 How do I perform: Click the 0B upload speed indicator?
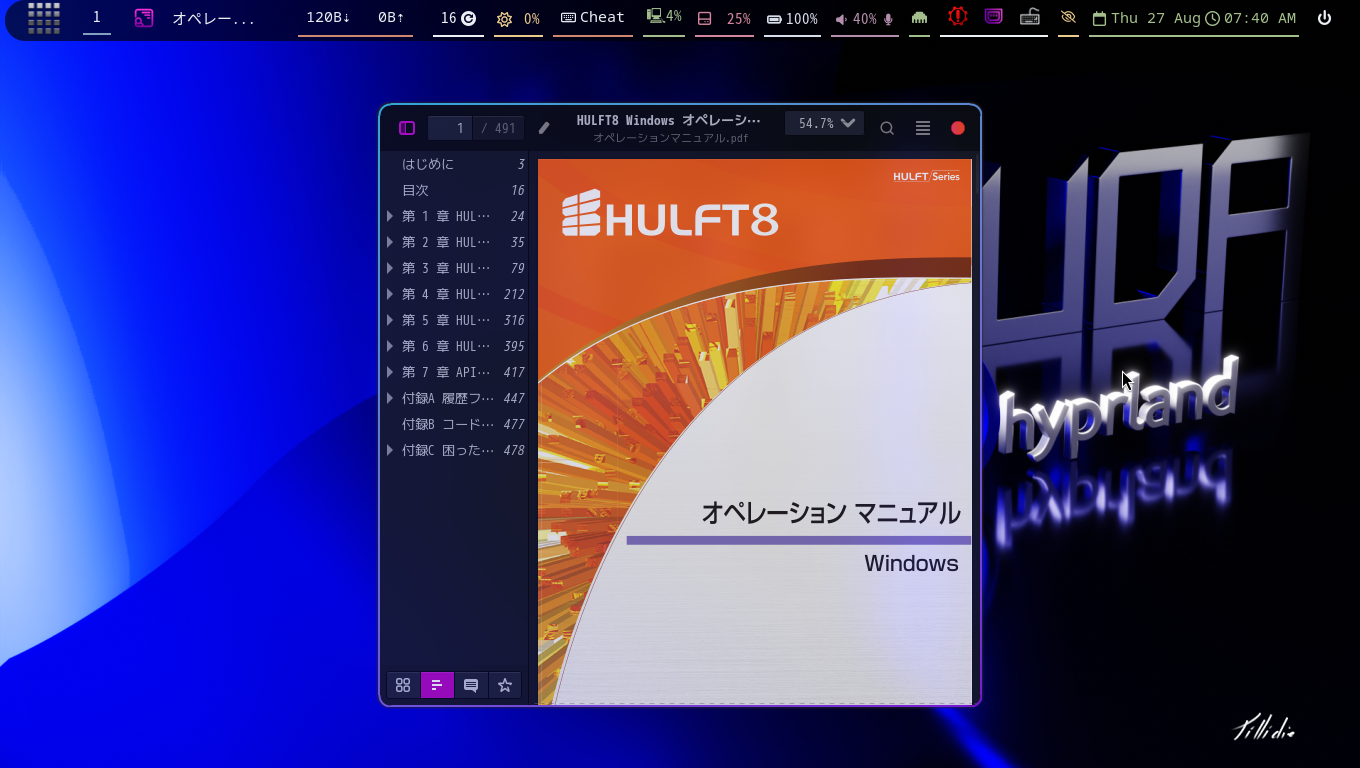(x=391, y=18)
